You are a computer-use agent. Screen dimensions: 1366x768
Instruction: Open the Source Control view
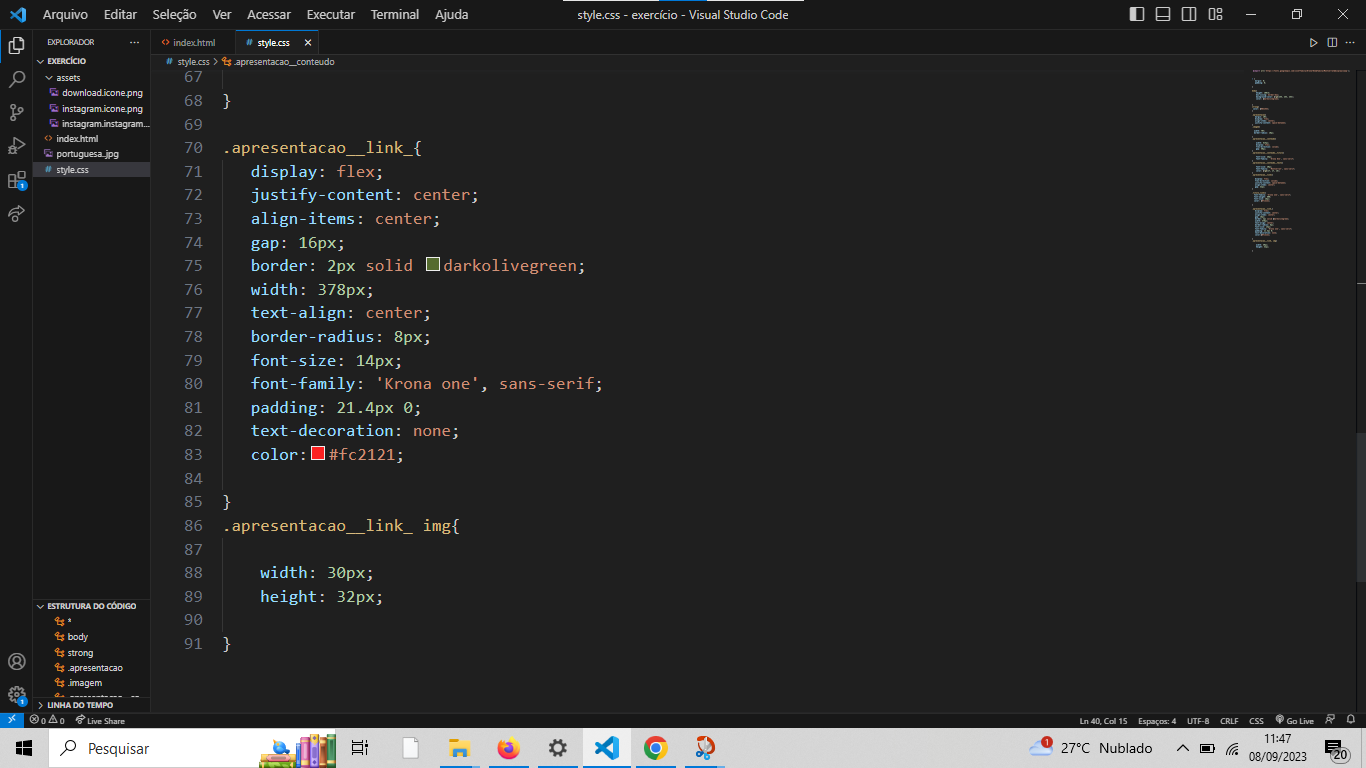pyautogui.click(x=16, y=112)
